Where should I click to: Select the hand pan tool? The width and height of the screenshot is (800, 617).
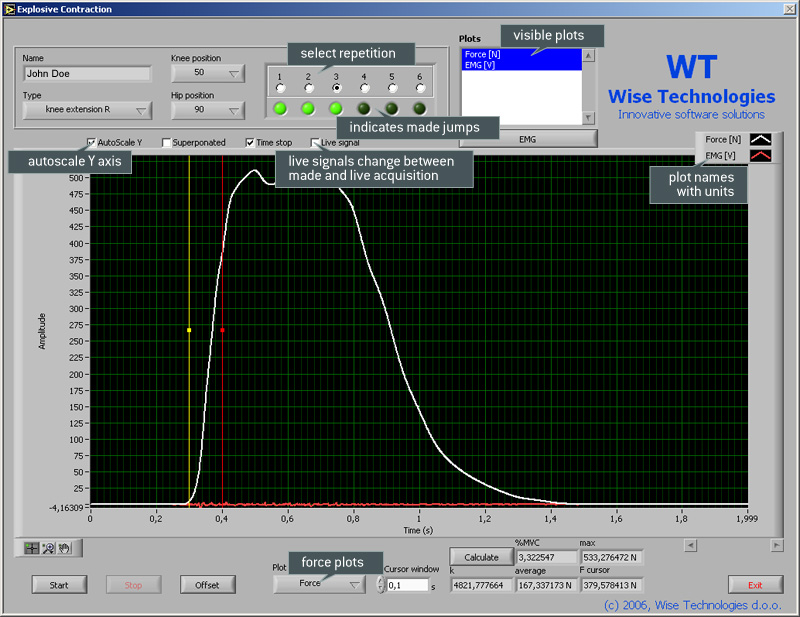click(x=64, y=549)
